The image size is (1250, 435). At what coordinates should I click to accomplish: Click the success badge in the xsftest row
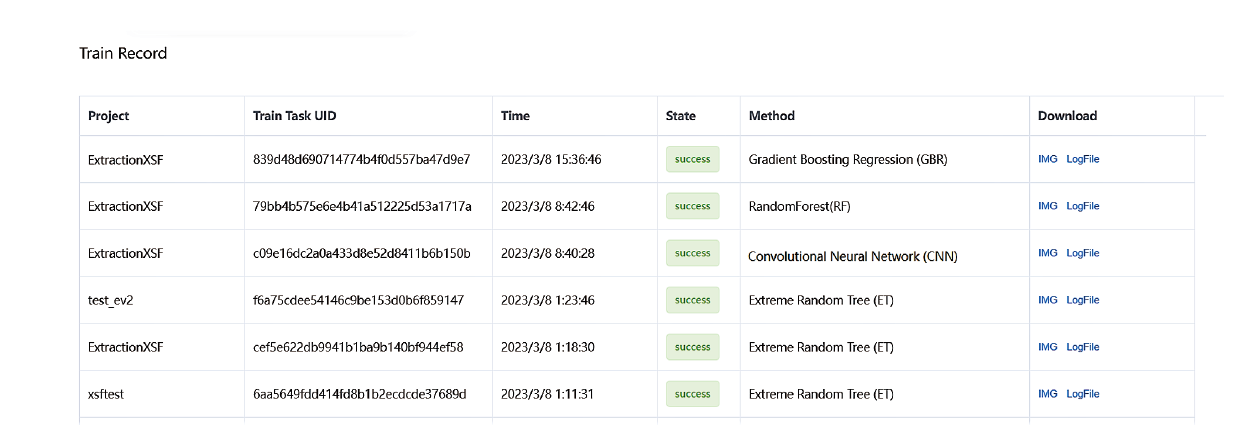[x=692, y=394]
